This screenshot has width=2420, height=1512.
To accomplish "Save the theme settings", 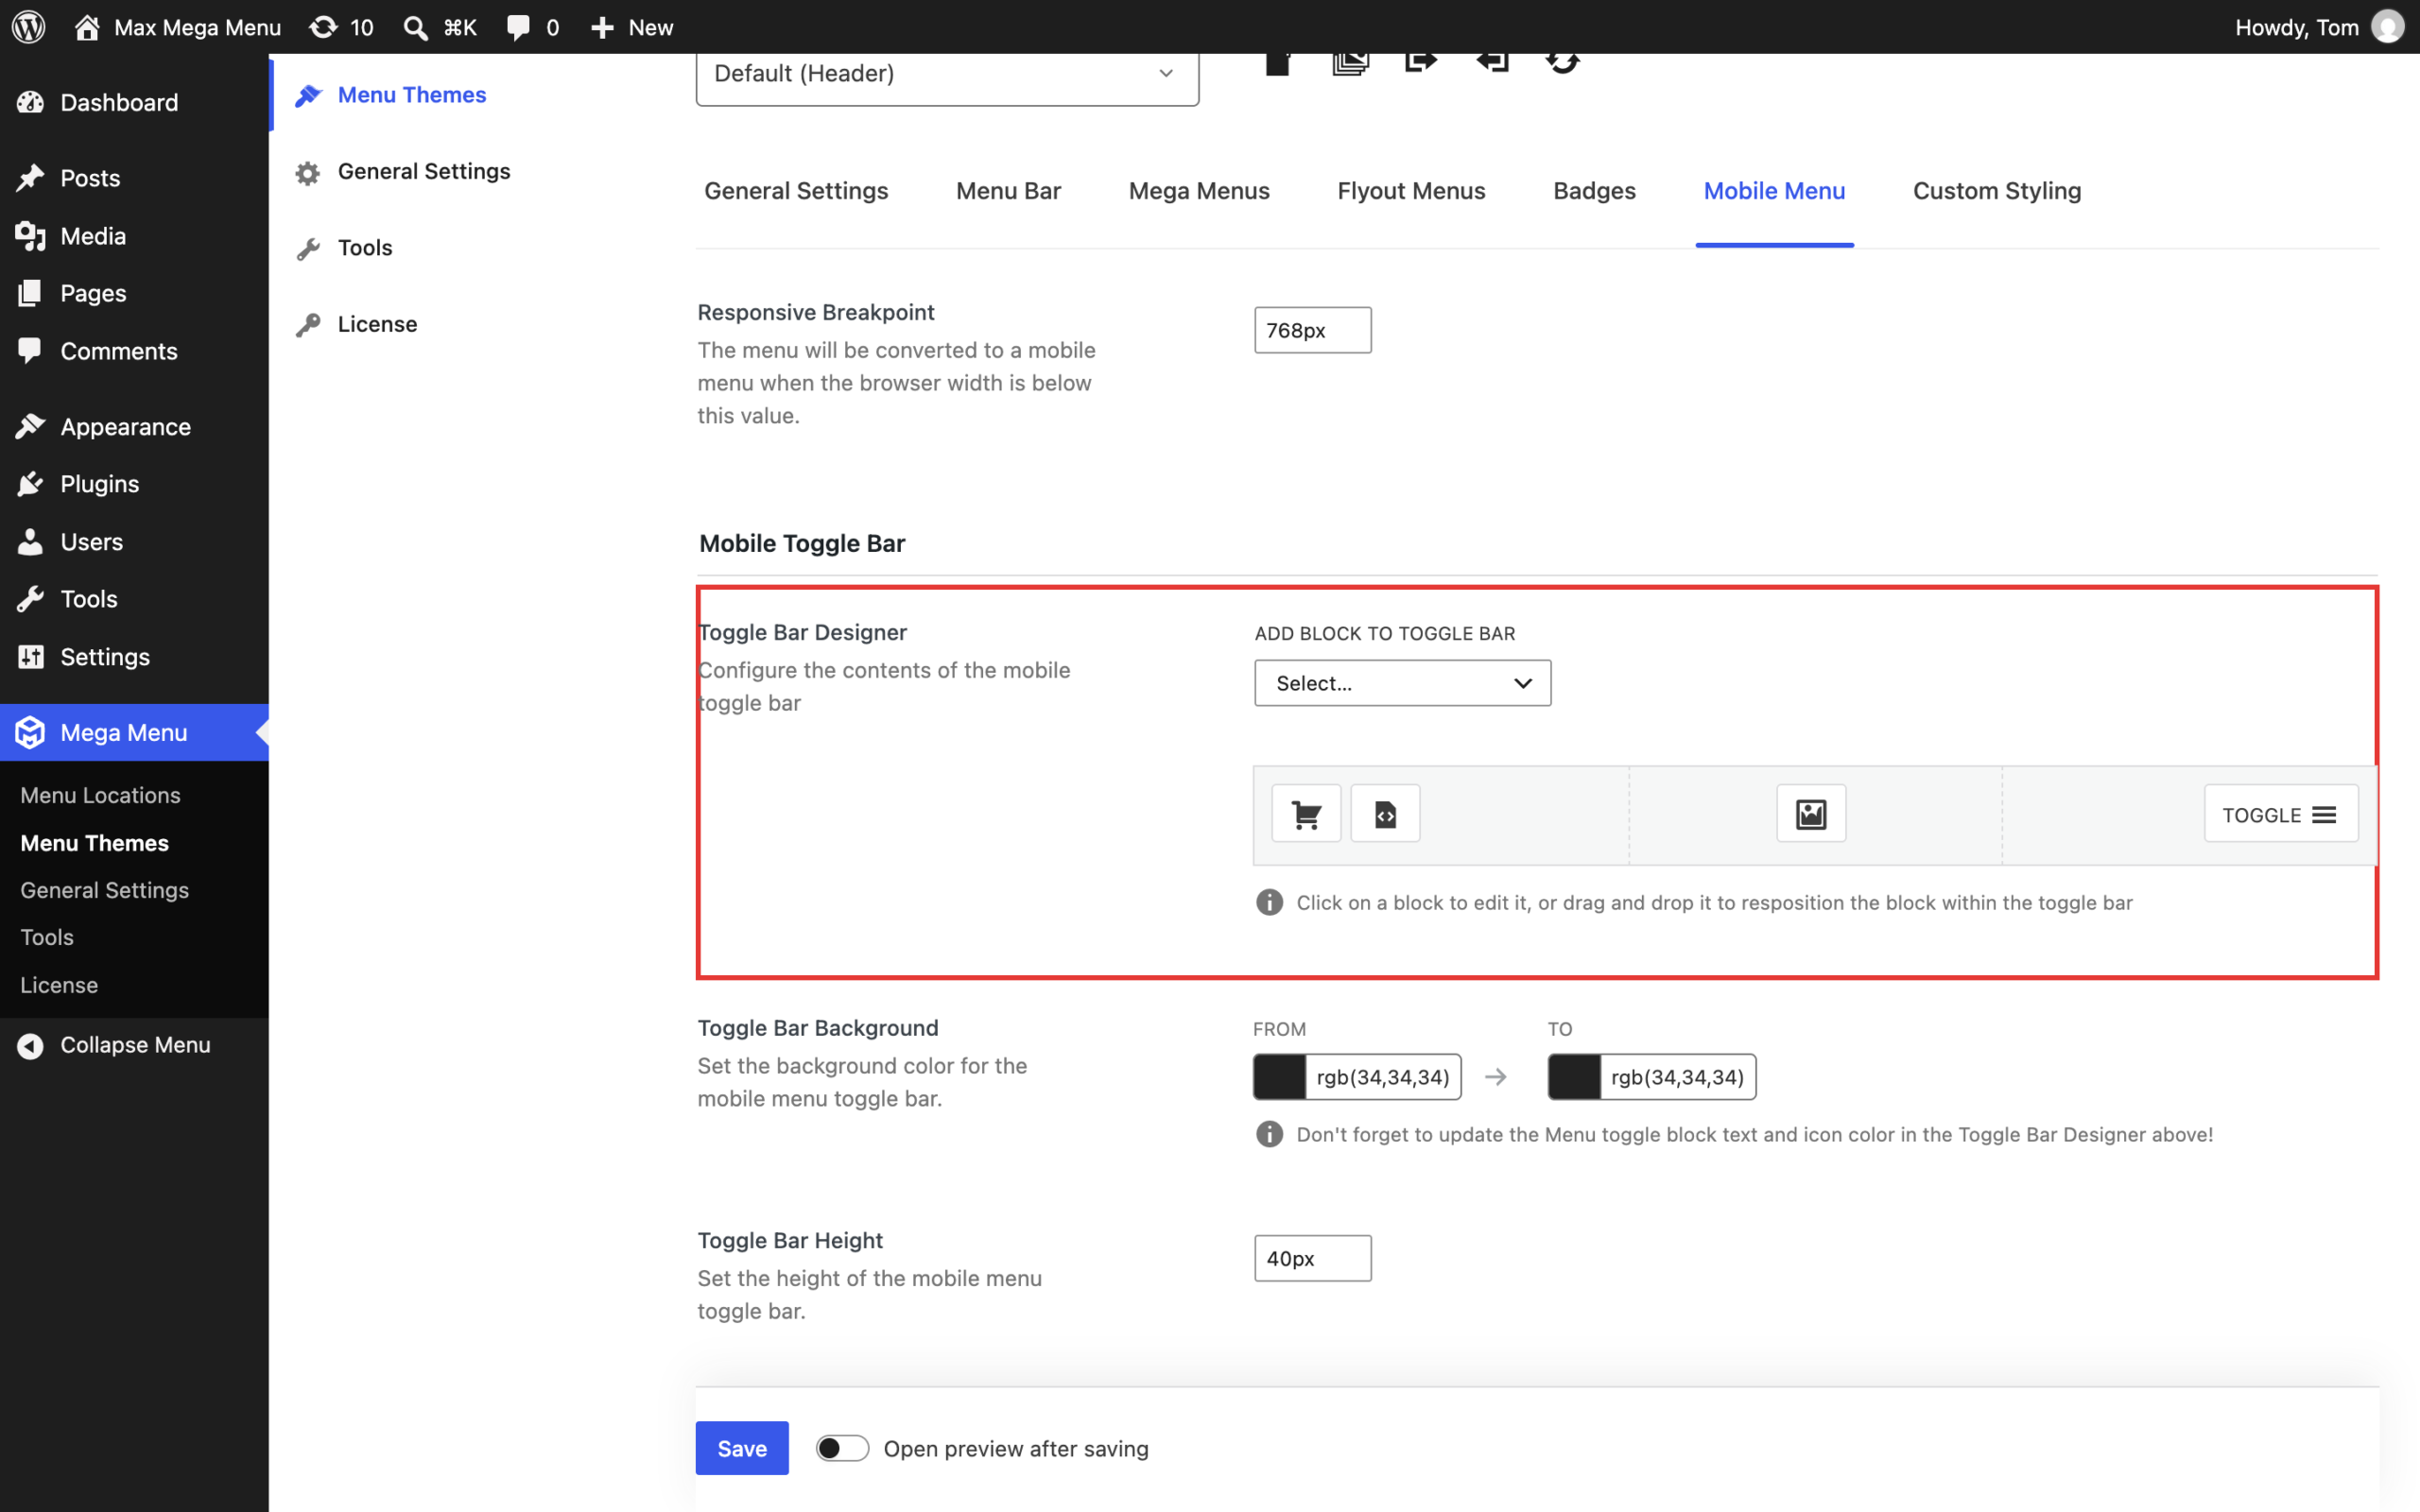I will [x=742, y=1448].
